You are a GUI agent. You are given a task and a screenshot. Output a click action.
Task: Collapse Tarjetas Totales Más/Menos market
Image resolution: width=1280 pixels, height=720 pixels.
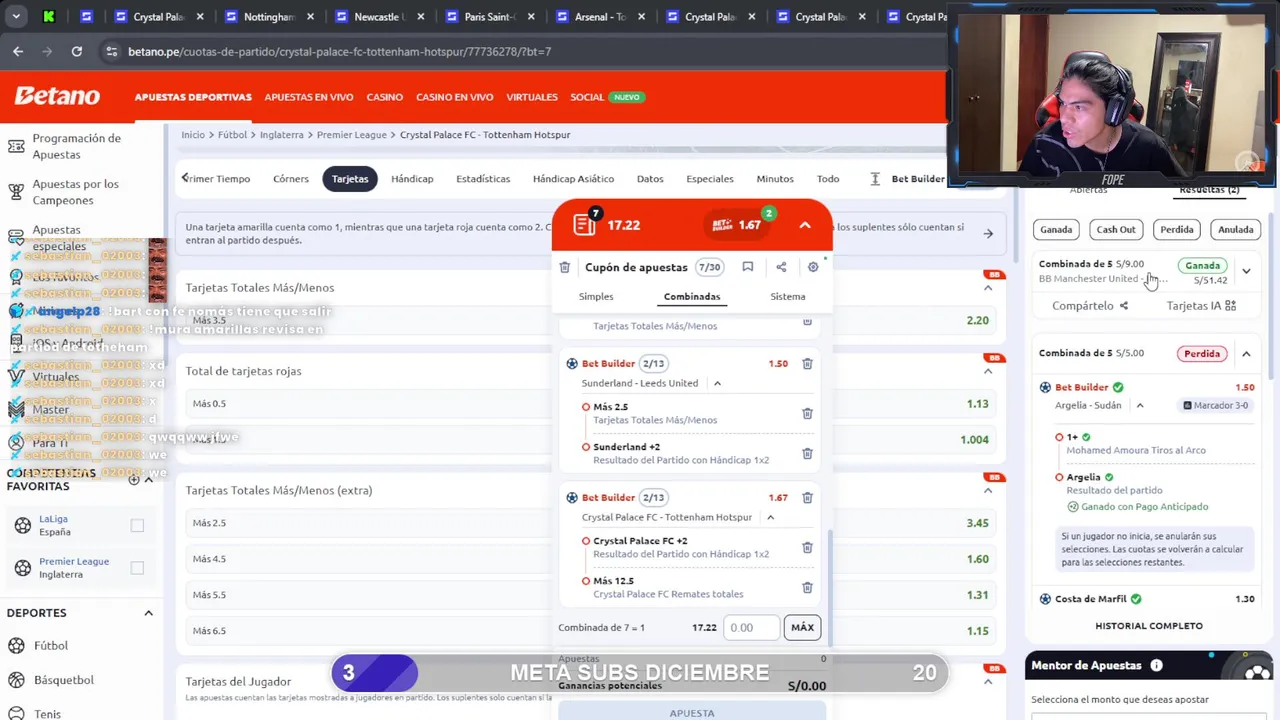coord(988,288)
